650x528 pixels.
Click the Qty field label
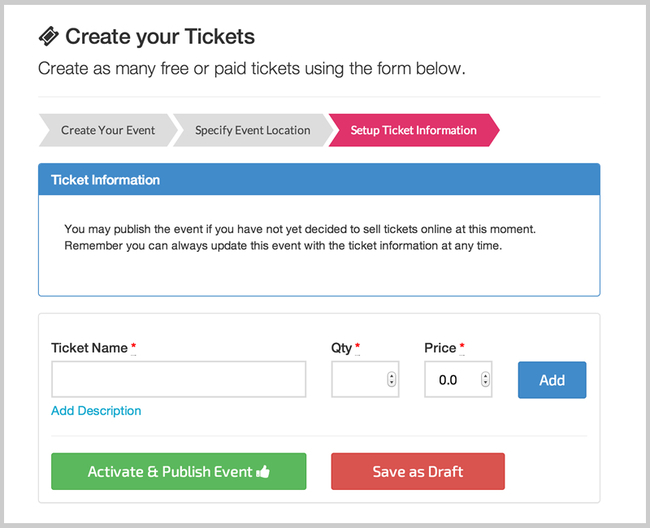coord(342,348)
